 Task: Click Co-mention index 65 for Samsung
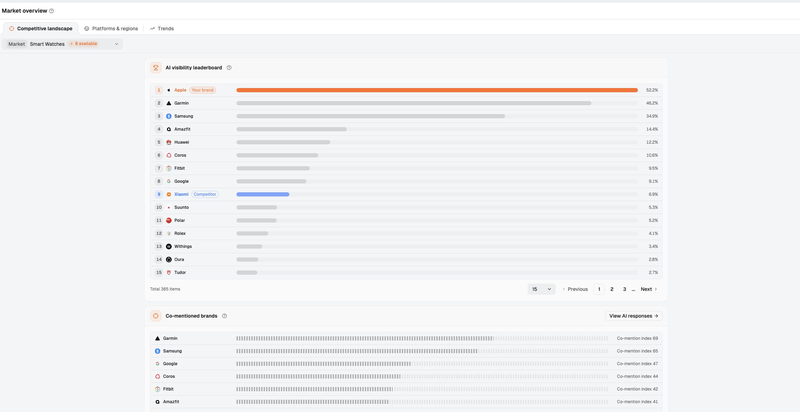pos(637,351)
